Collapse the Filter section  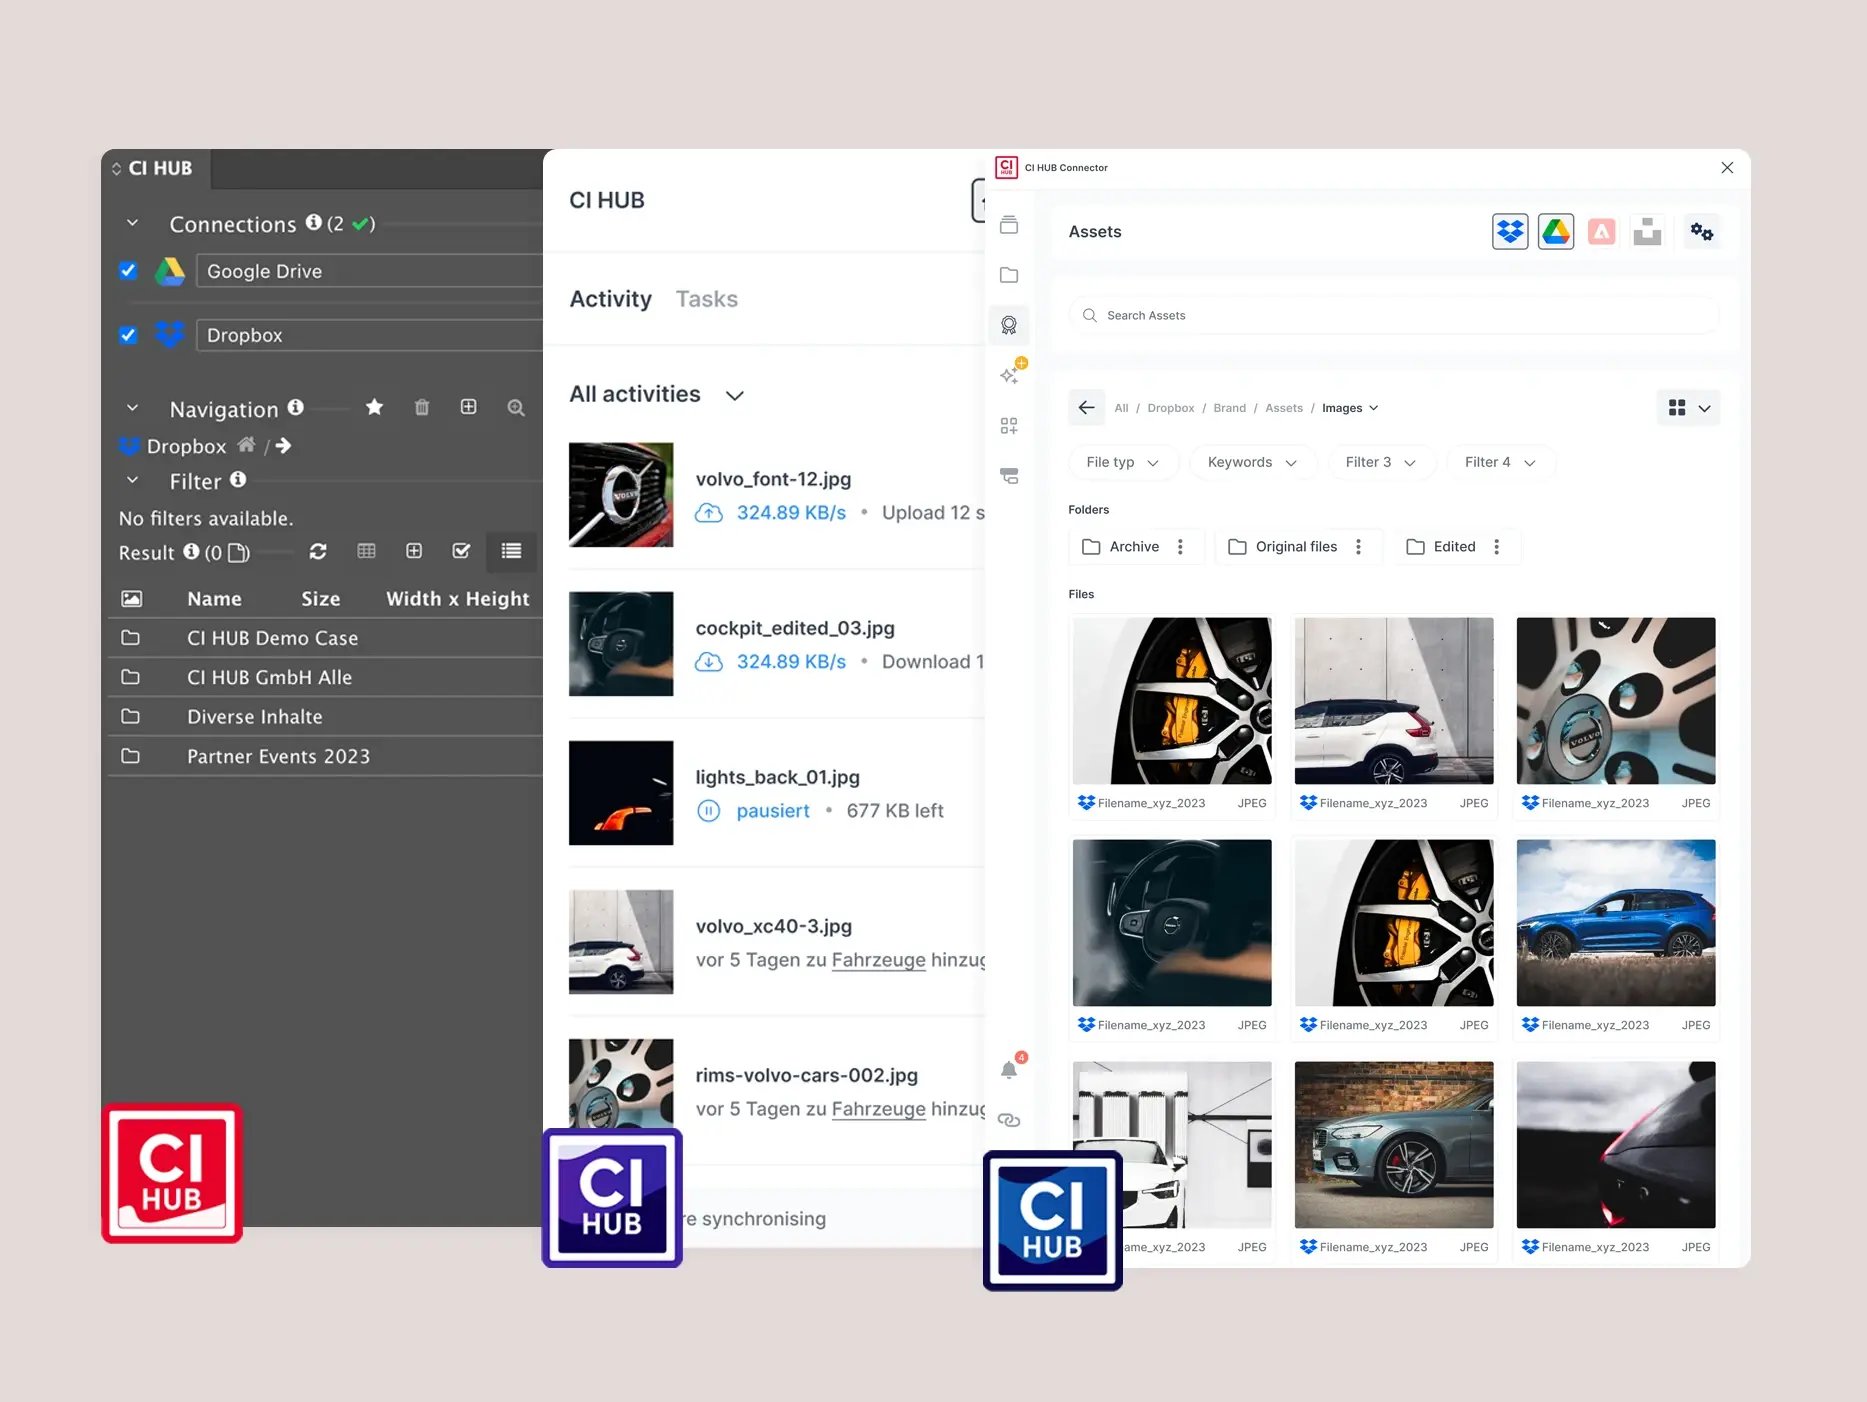(x=132, y=480)
